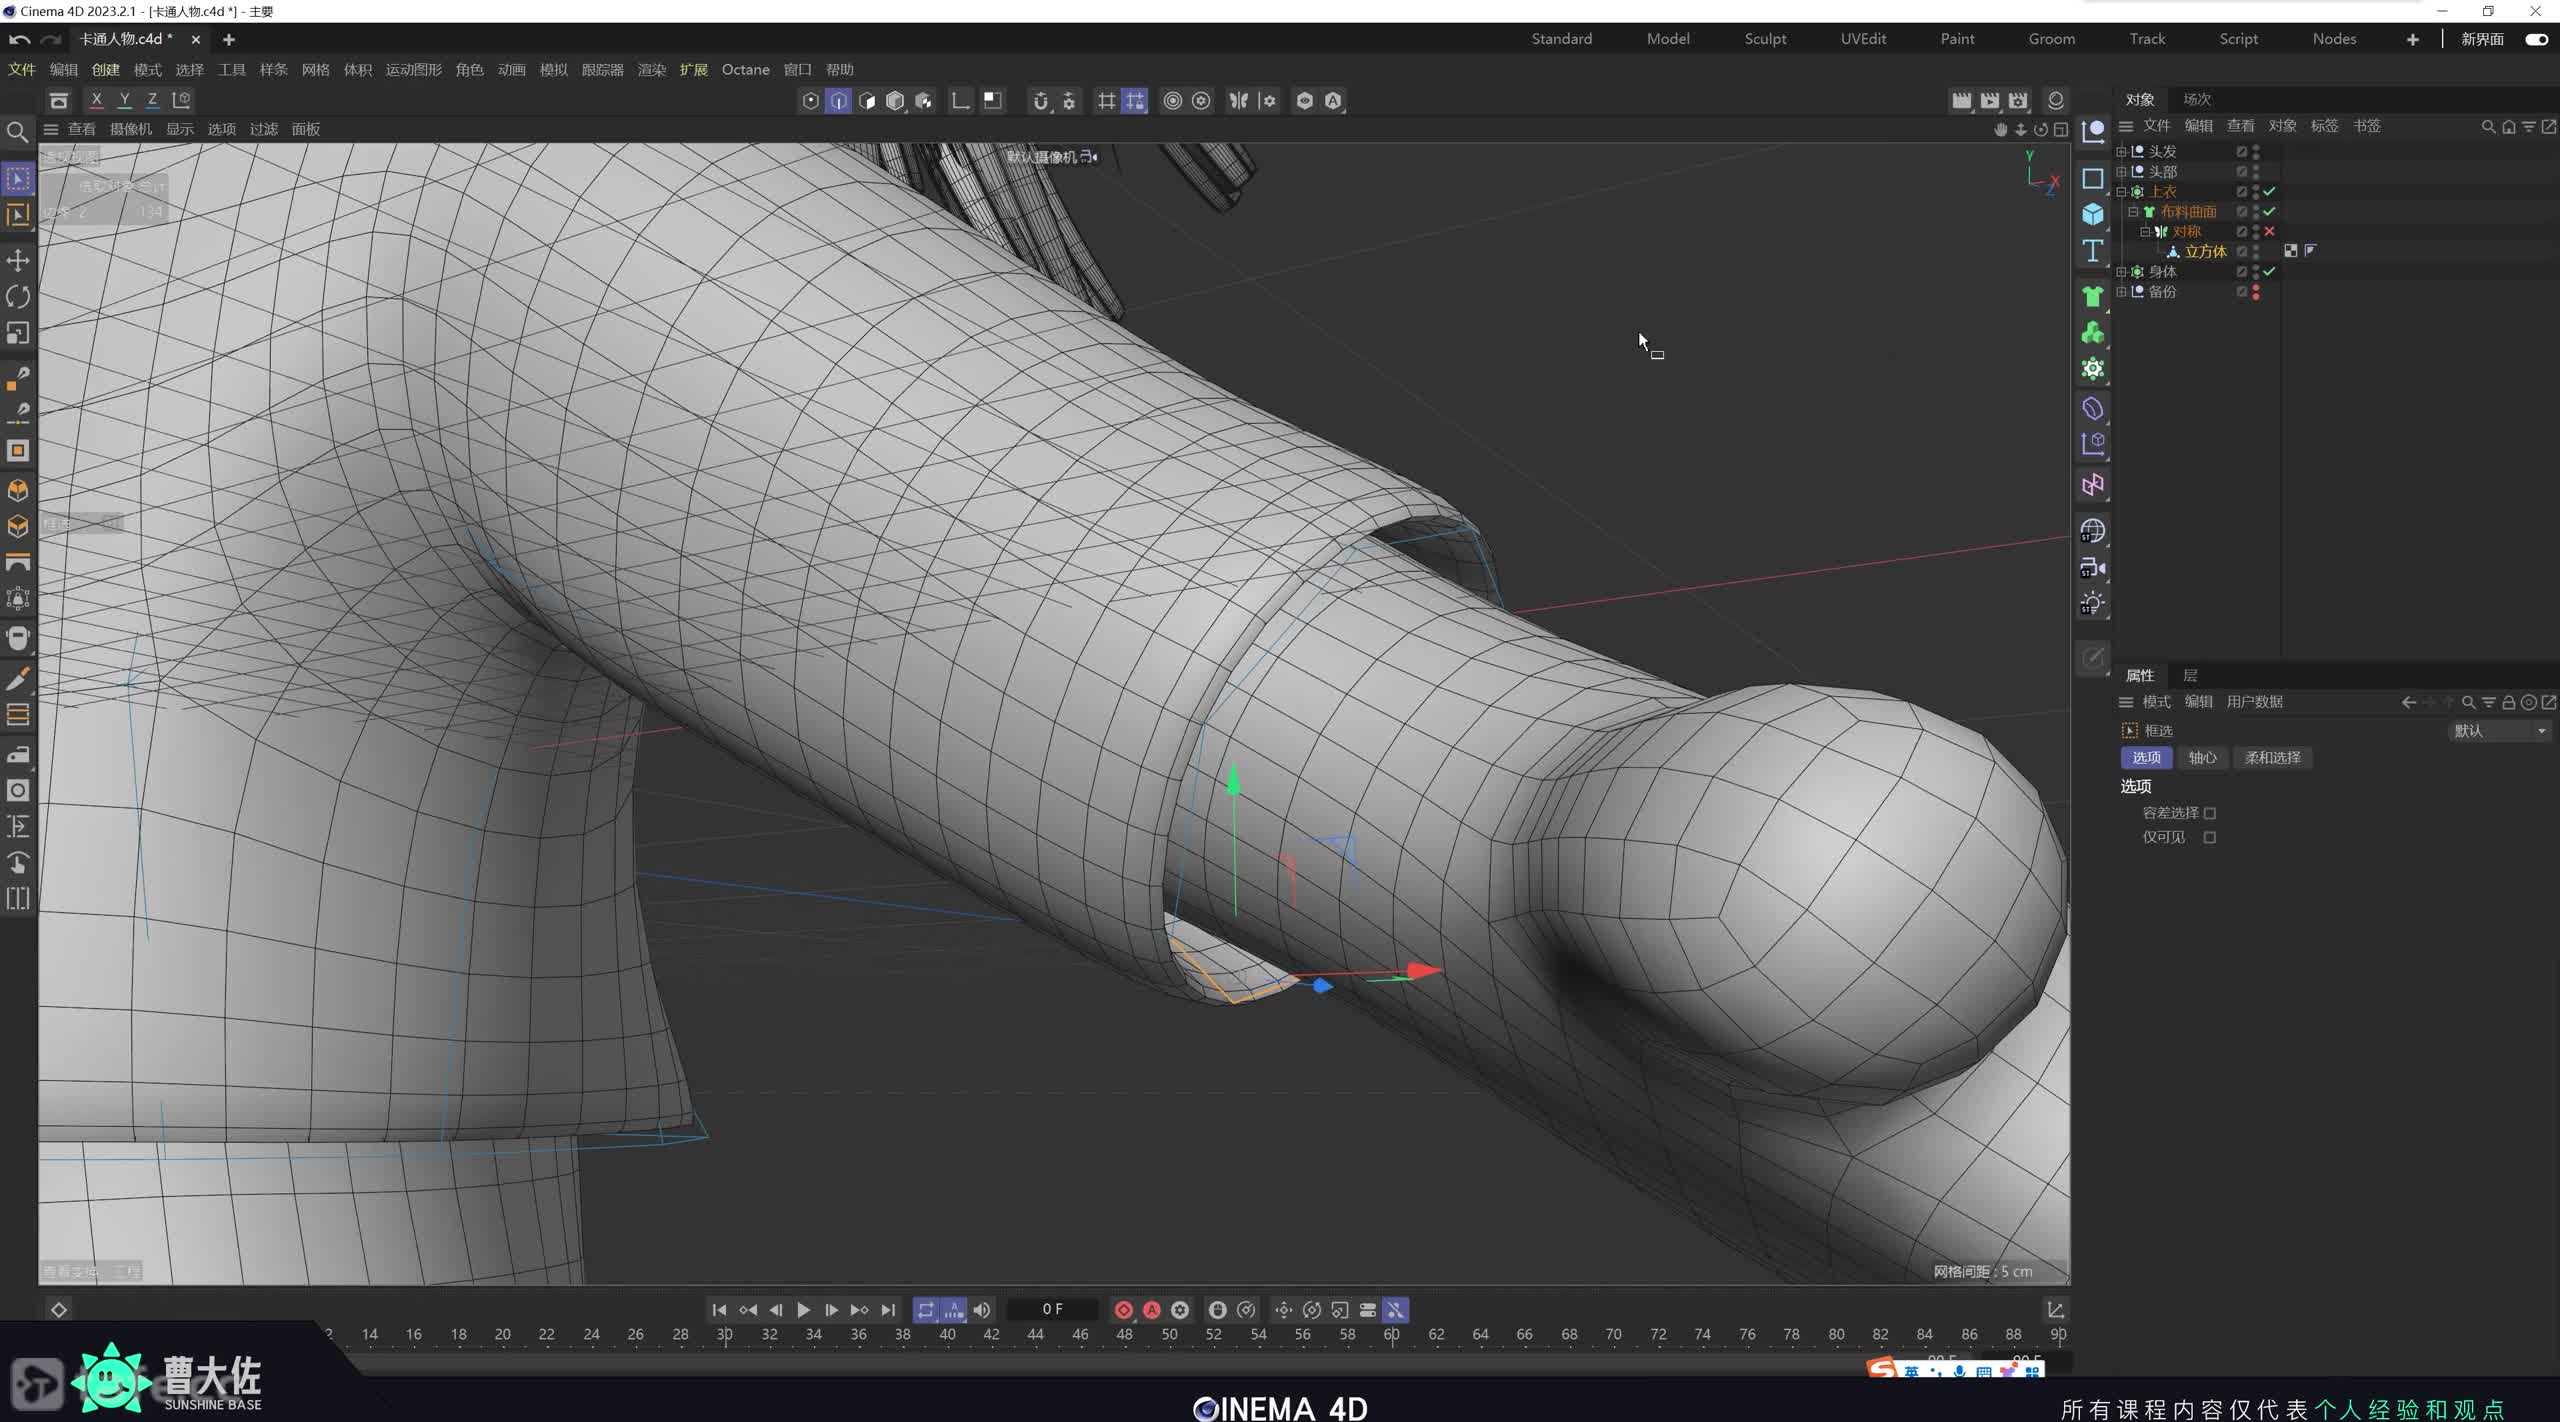The image size is (2560, 1422).
Task: Expand the 头发 object in tree
Action: coord(2121,152)
